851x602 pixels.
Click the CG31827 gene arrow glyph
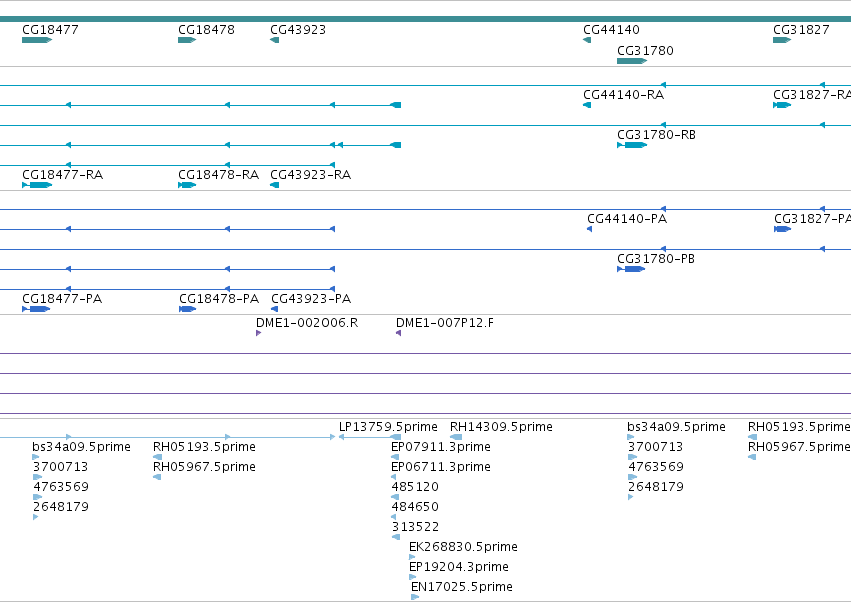(x=782, y=40)
